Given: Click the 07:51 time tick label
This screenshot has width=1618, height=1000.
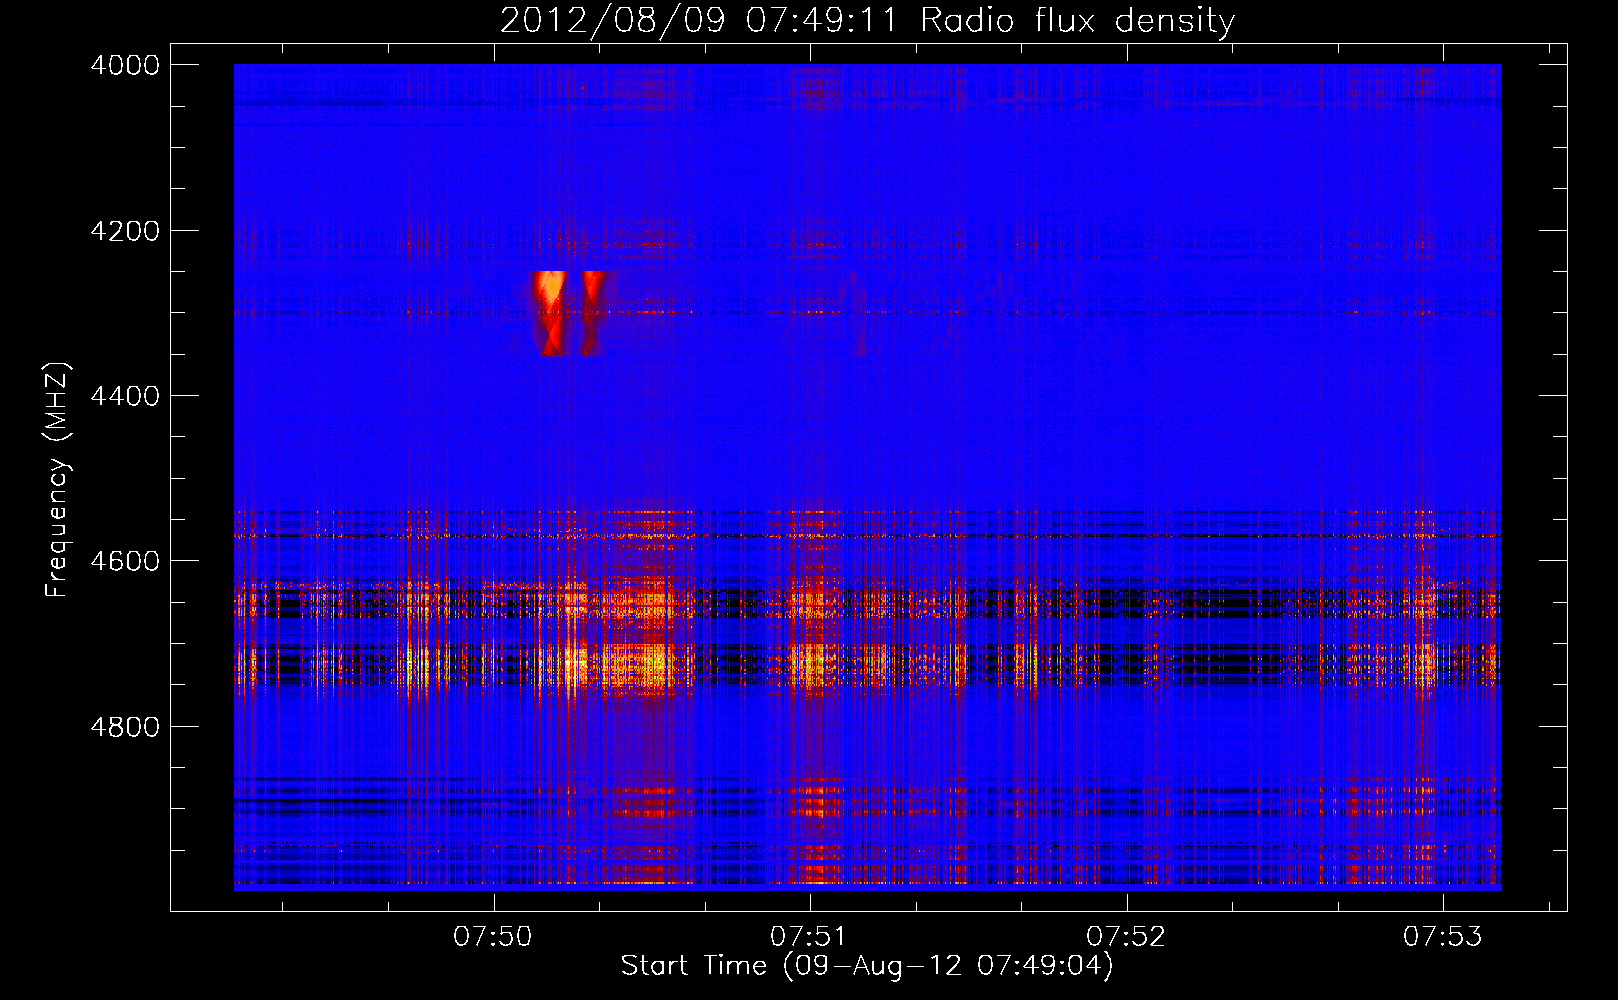Looking at the screenshot, I should (x=810, y=937).
